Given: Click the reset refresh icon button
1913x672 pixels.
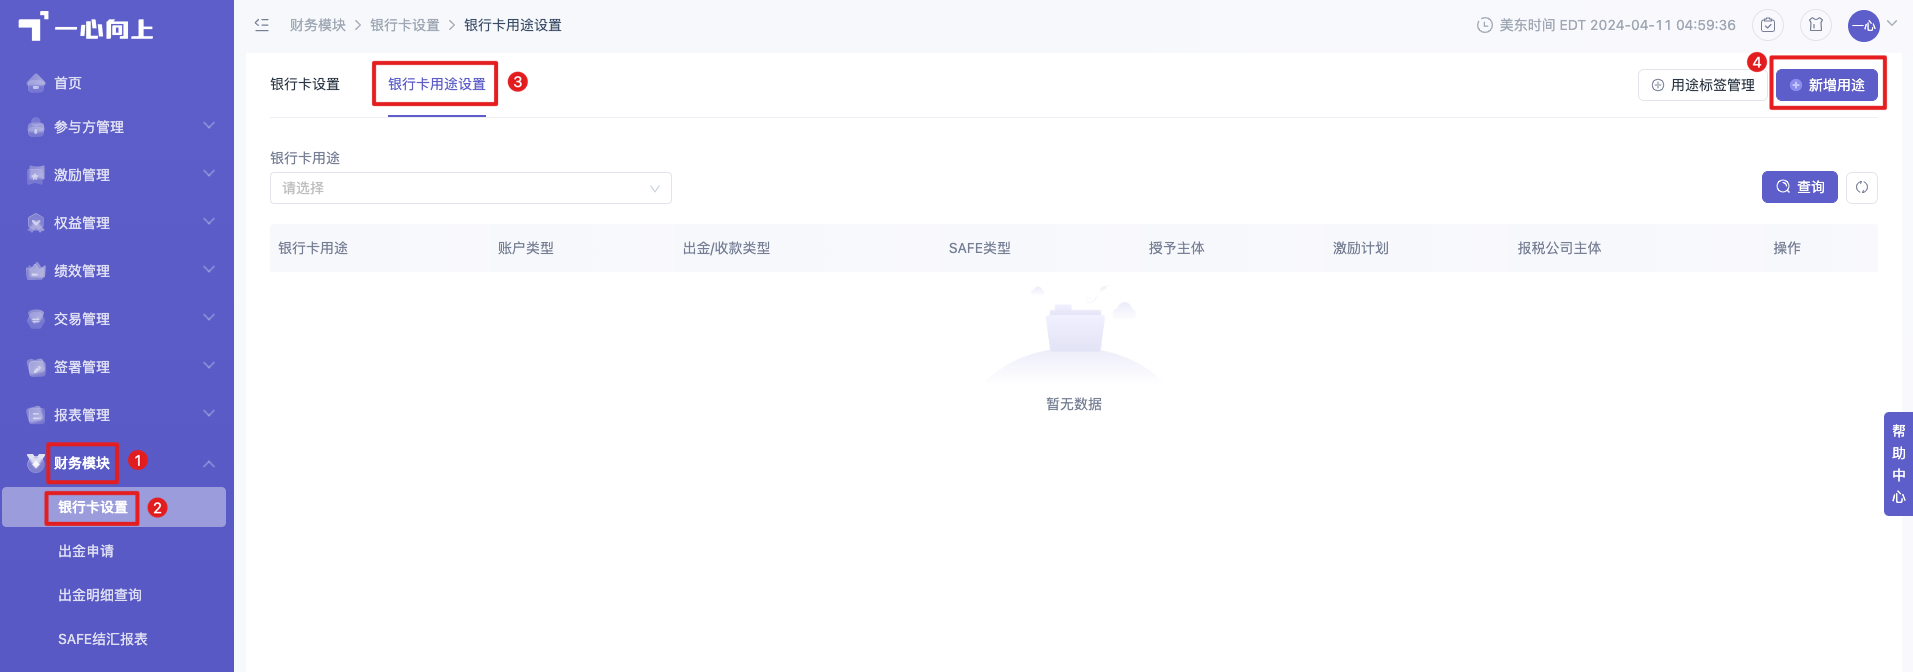Looking at the screenshot, I should point(1862,187).
